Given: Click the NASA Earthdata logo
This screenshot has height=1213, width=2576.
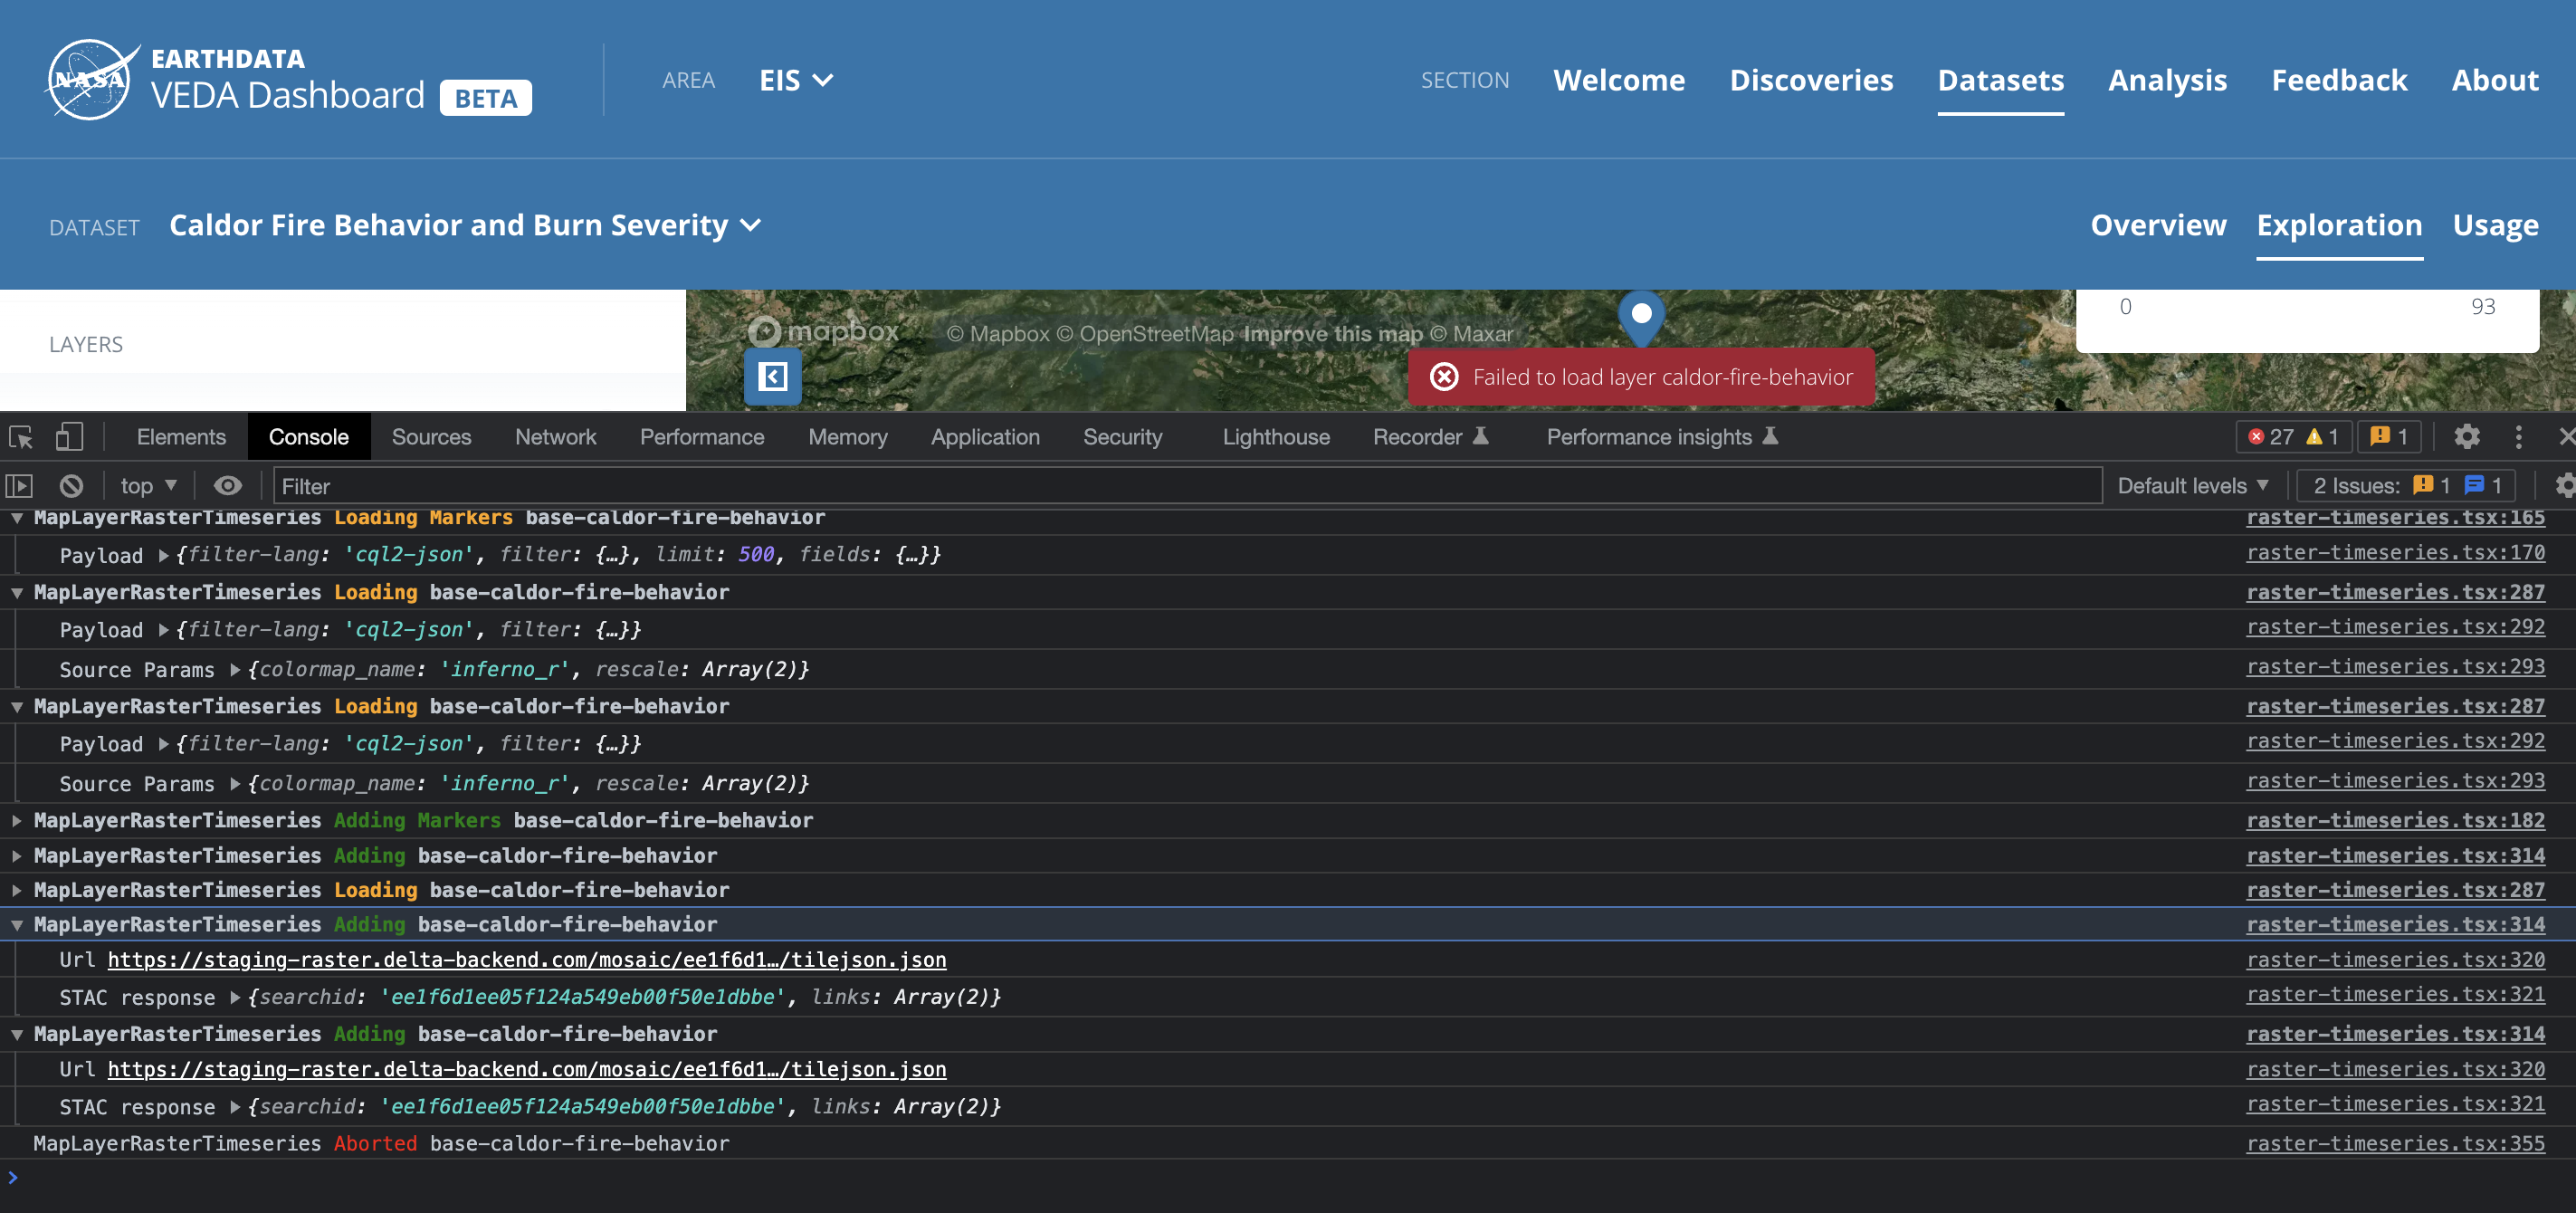Looking at the screenshot, I should [x=88, y=79].
